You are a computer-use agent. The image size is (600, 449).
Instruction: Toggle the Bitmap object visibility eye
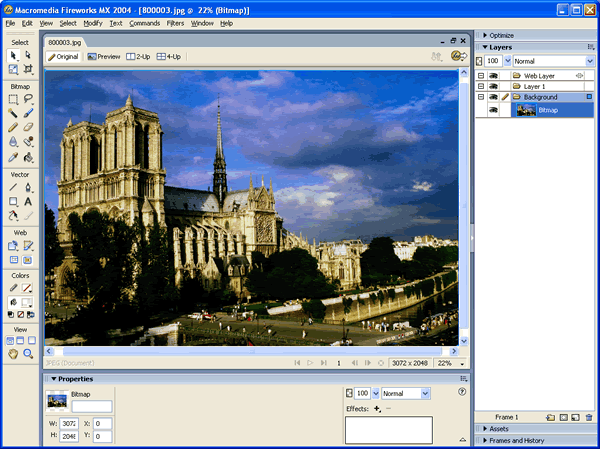point(493,110)
